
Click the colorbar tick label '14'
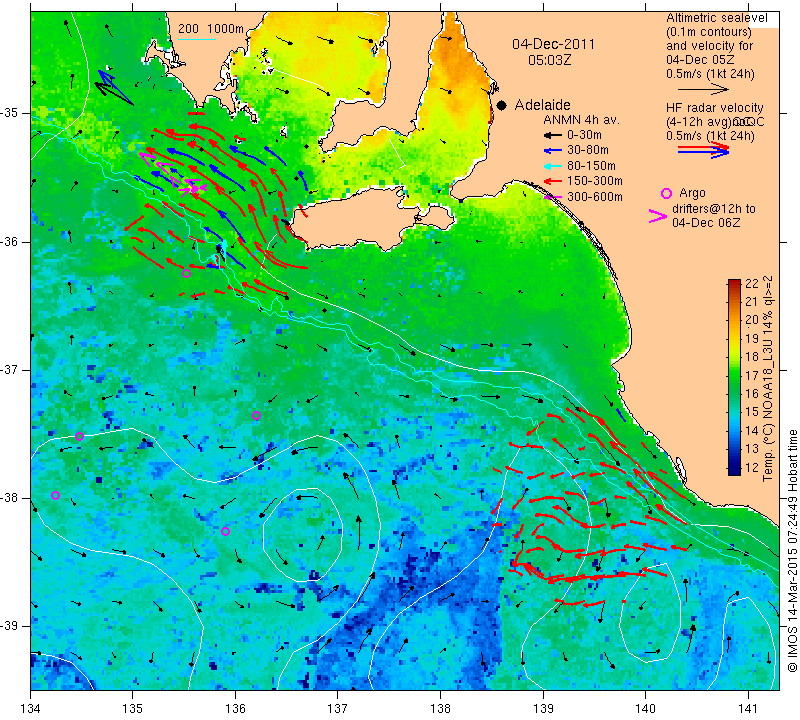(752, 431)
